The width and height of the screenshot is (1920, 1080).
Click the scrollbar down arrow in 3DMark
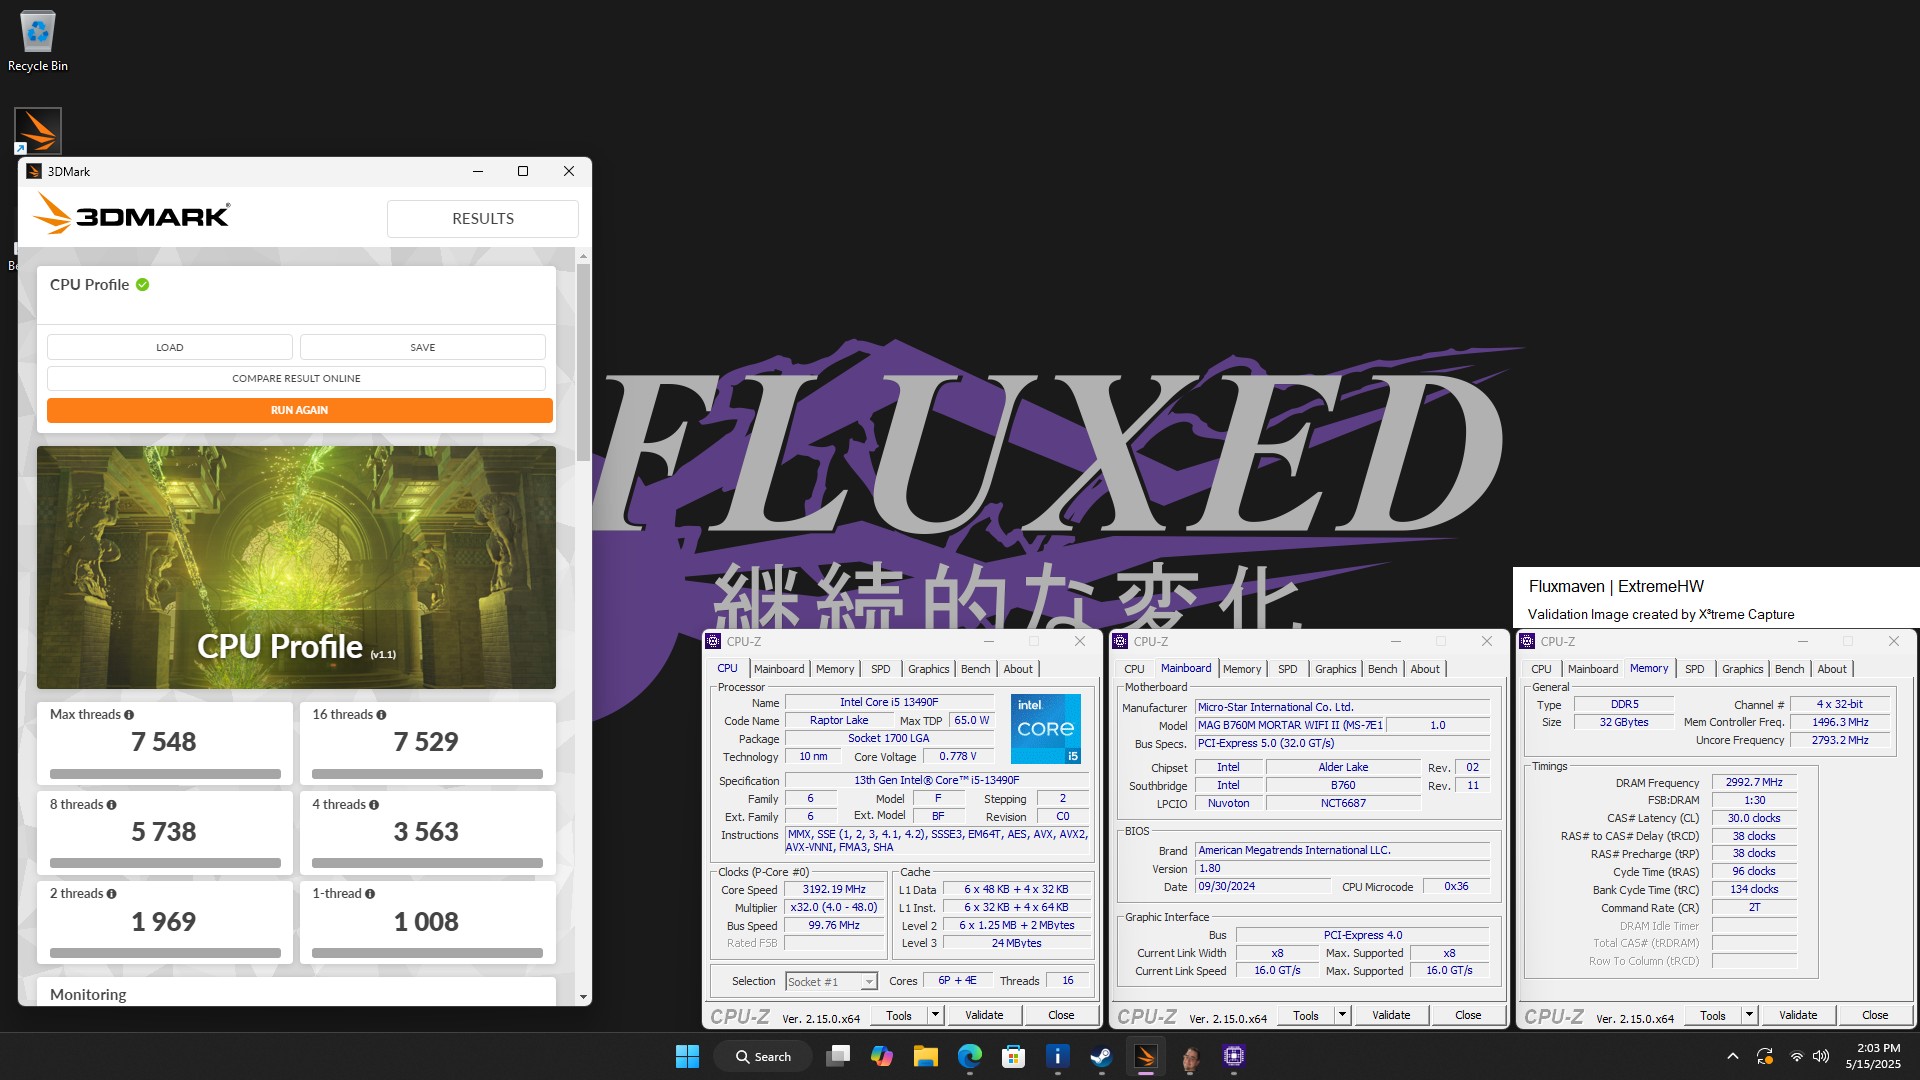[583, 997]
